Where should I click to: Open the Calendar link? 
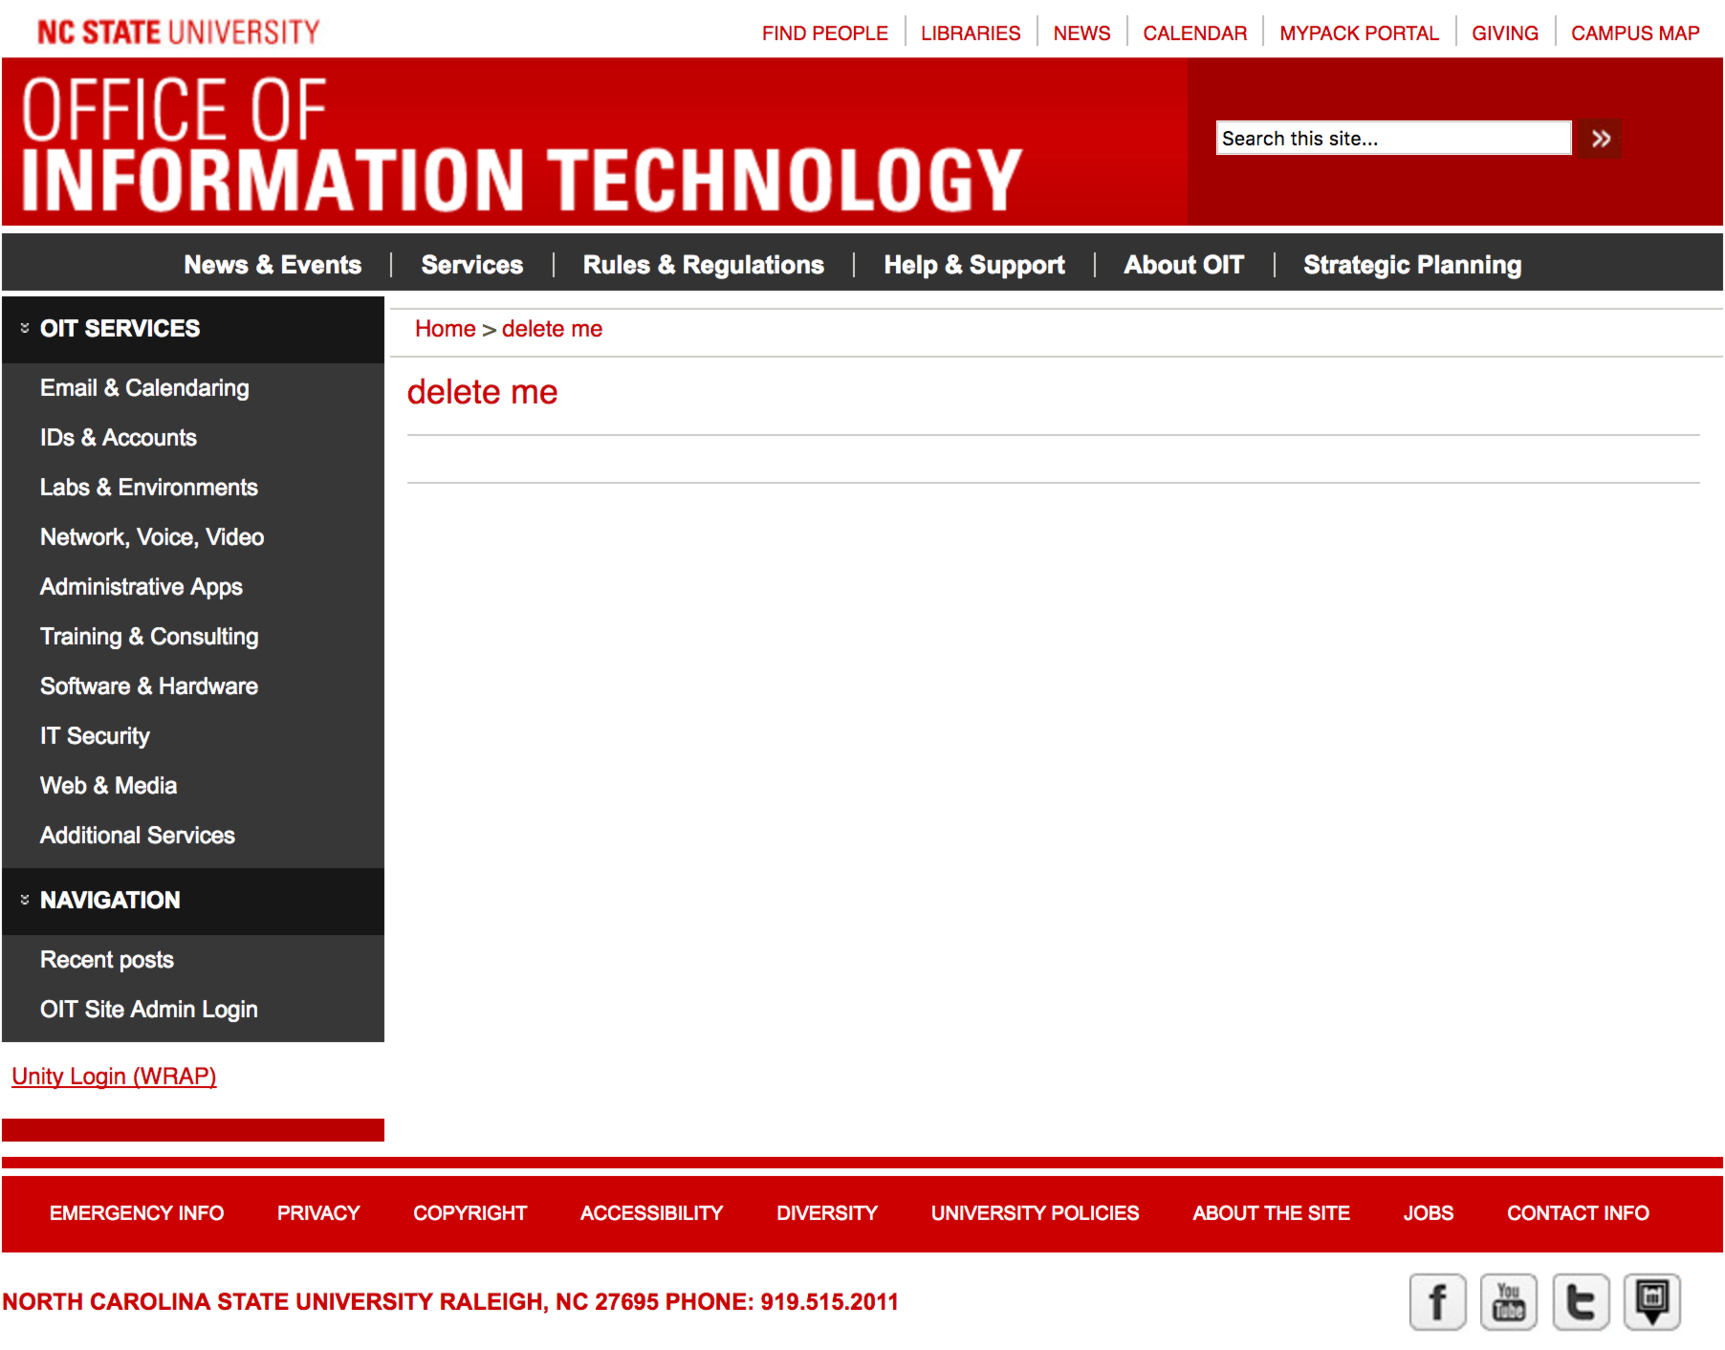1195,33
